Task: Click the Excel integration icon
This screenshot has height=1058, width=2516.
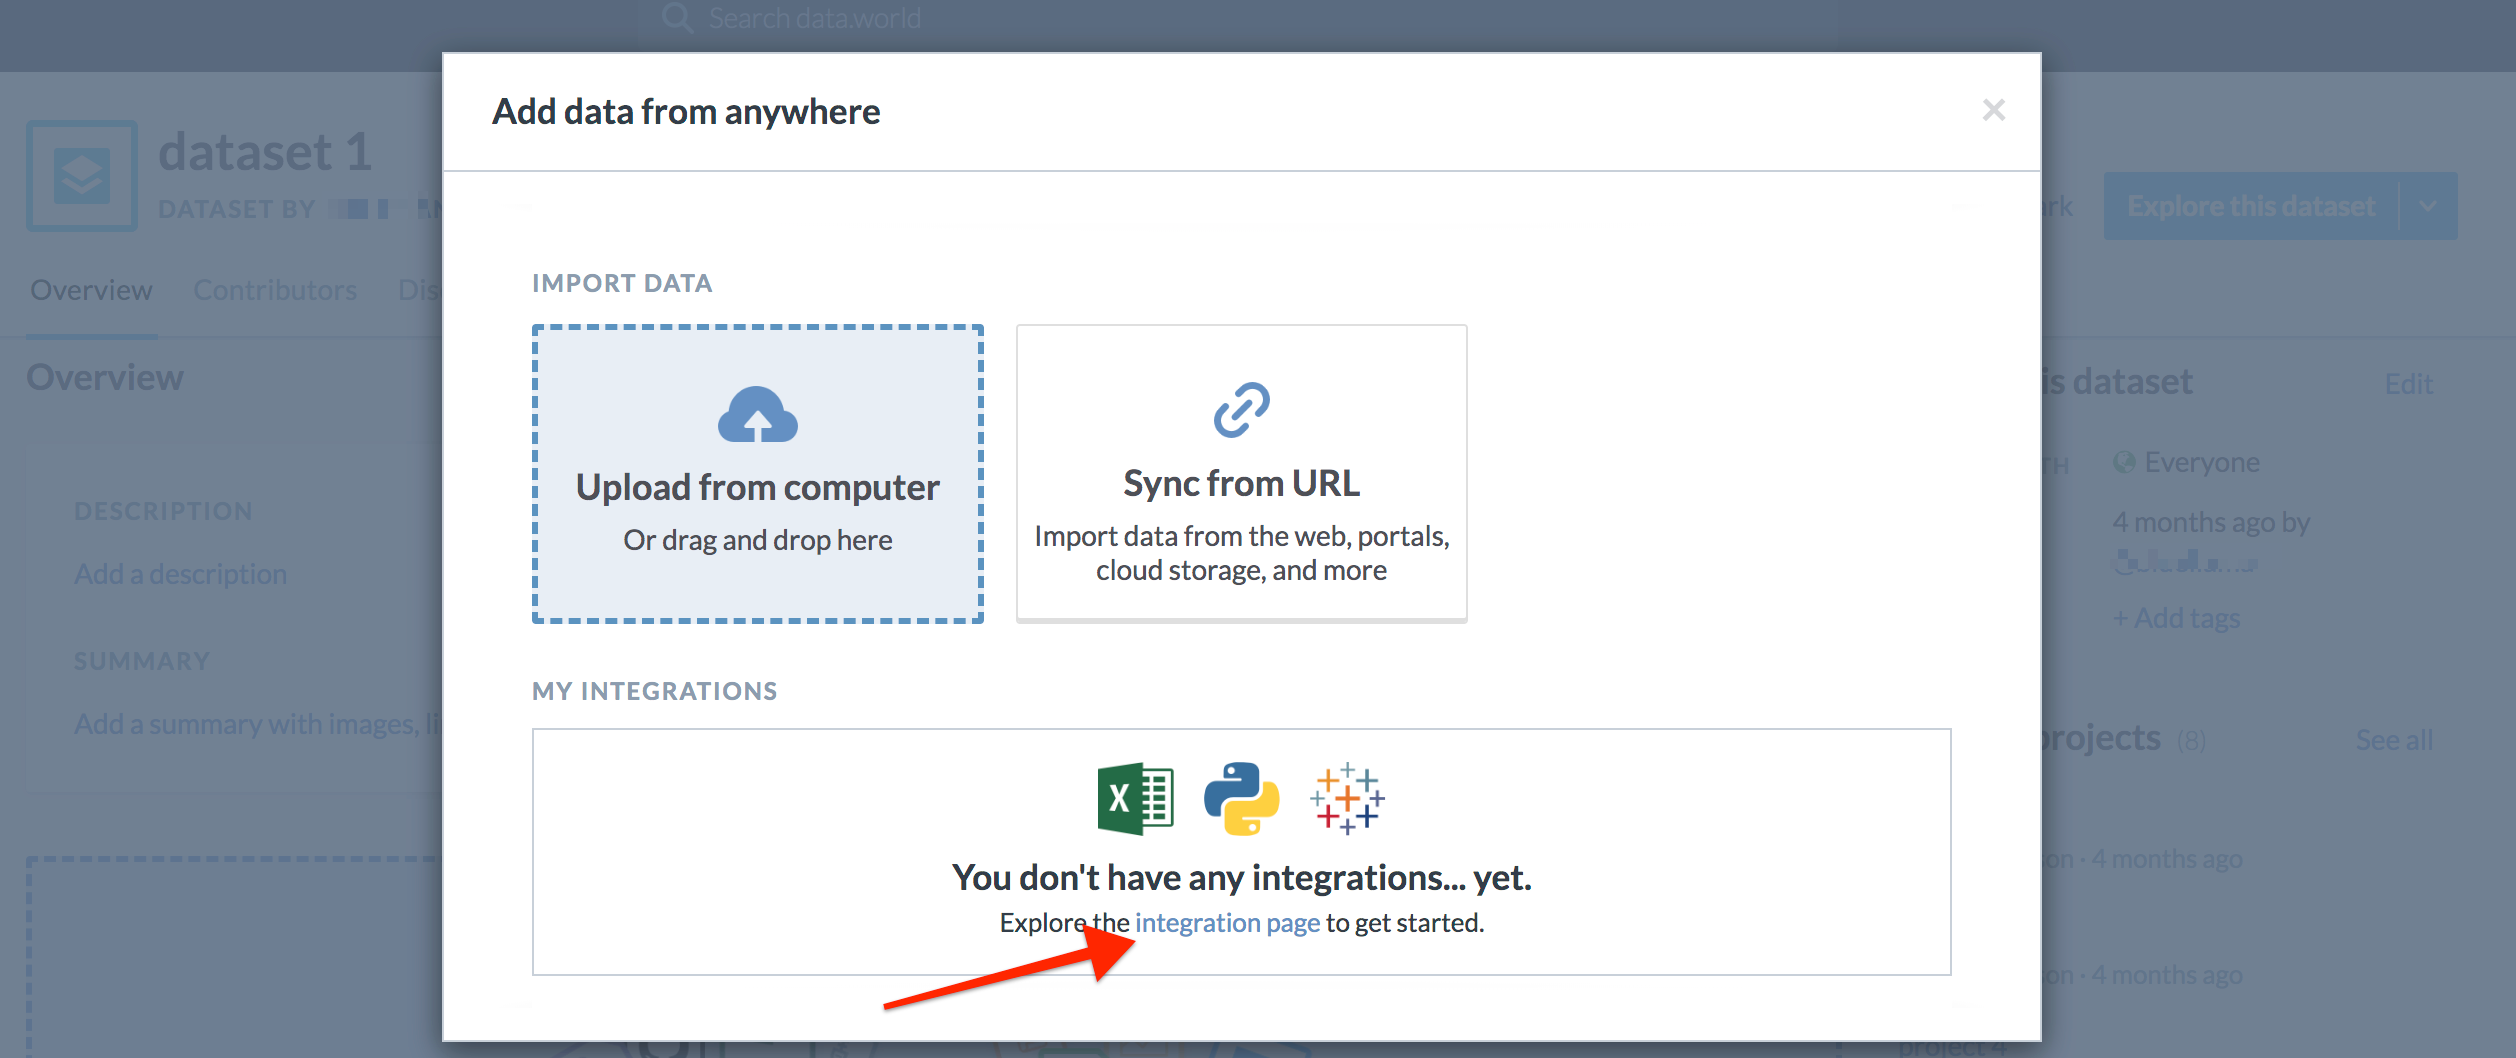Action: (1135, 799)
